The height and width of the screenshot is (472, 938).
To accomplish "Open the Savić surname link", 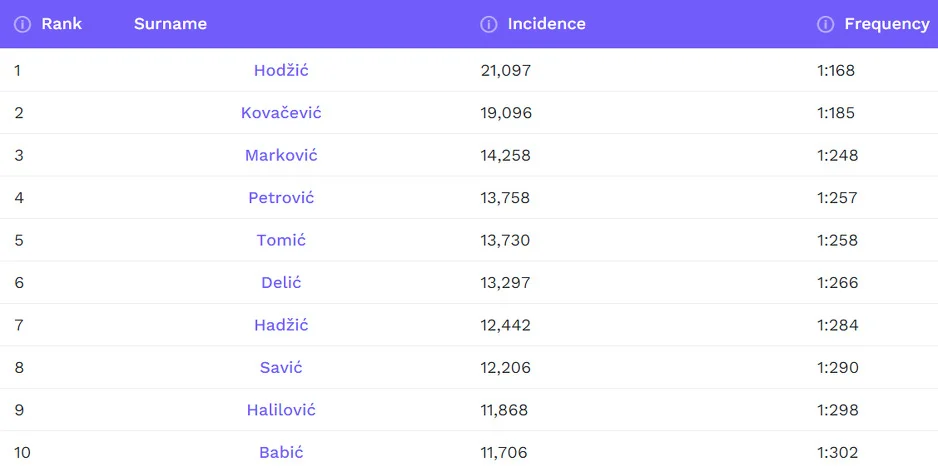I will [x=281, y=368].
